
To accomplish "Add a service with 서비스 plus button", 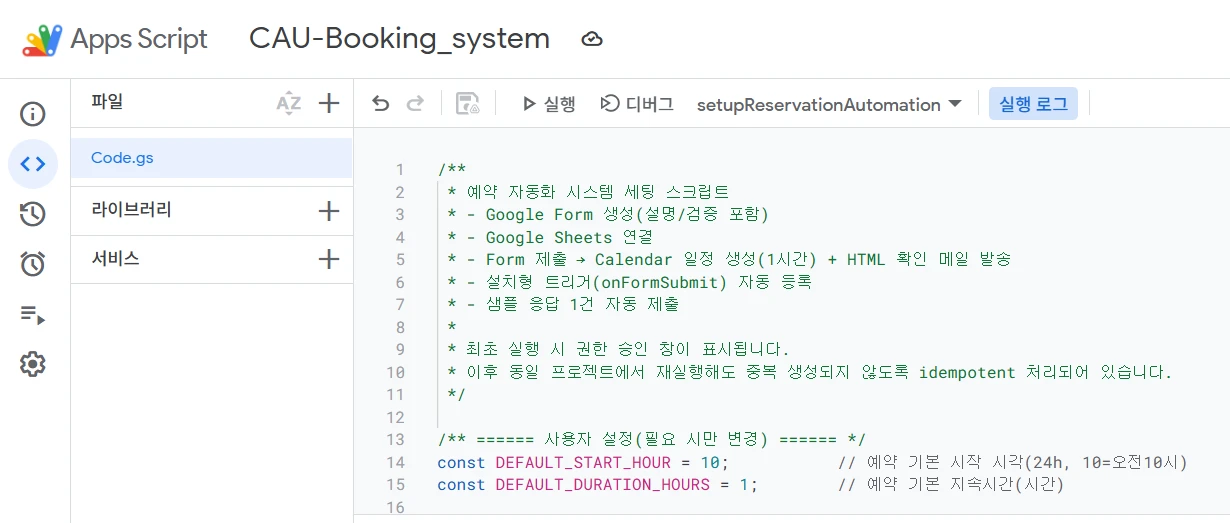I will [x=329, y=260].
